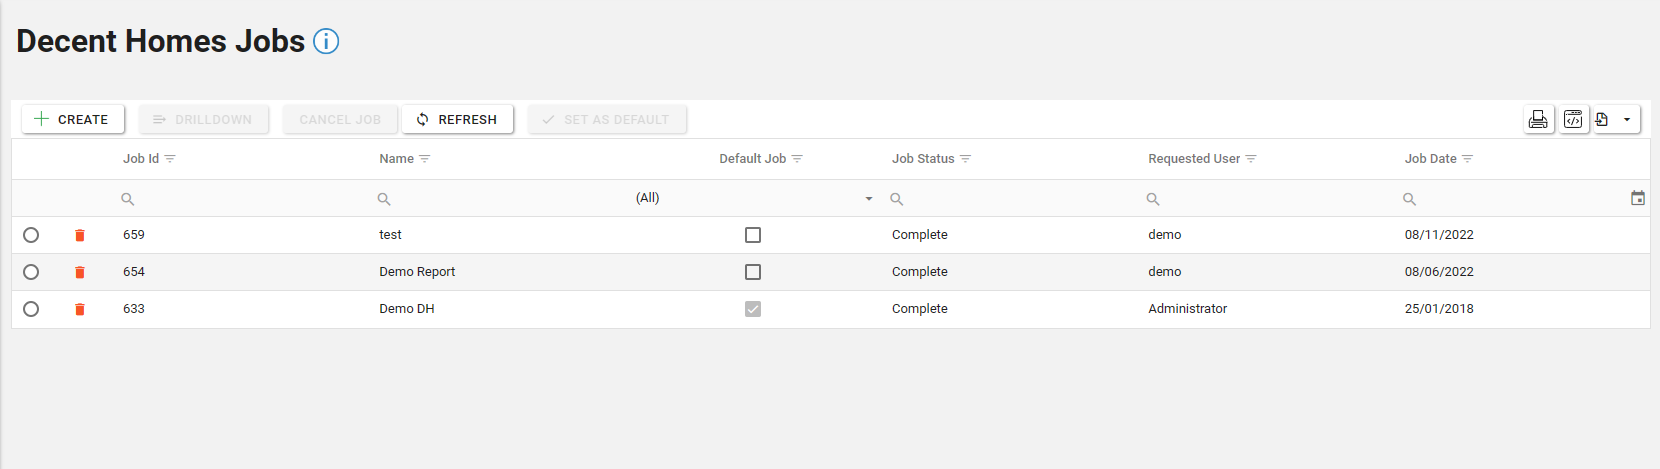Open the Job Status column filter menu
The image size is (1660, 469).
pos(965,159)
